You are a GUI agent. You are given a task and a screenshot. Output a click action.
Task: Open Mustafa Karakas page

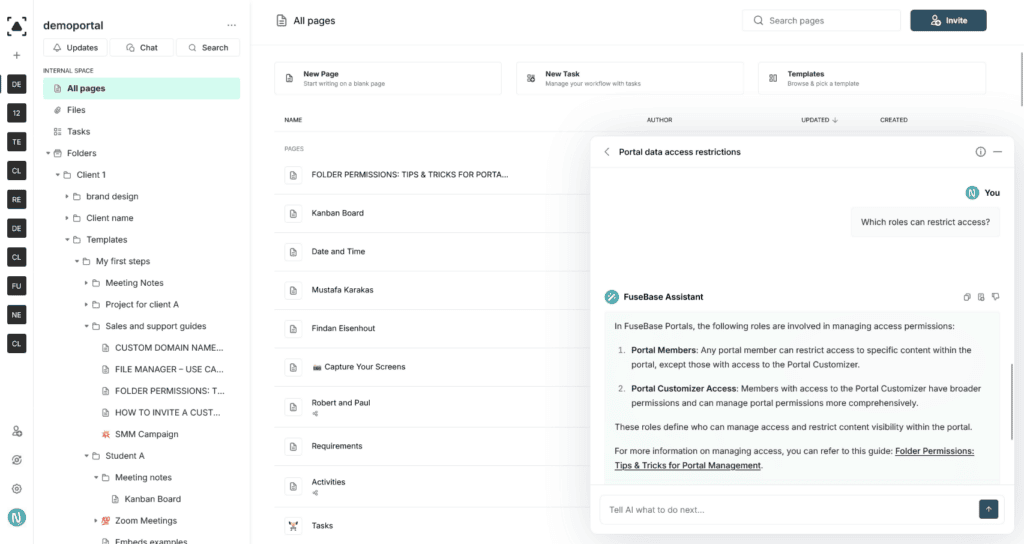342,290
